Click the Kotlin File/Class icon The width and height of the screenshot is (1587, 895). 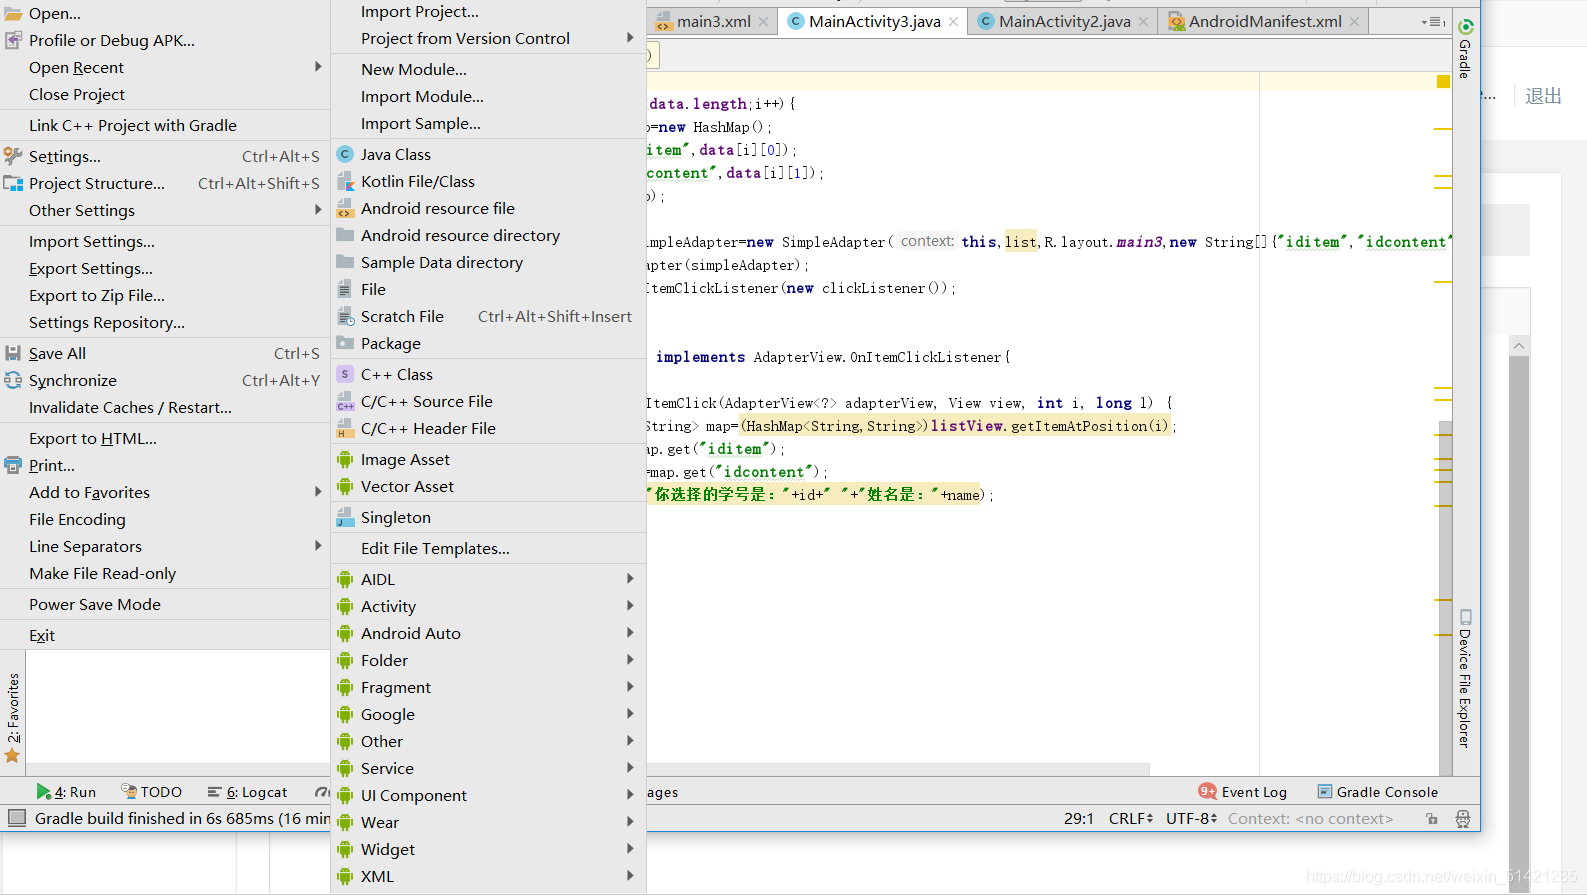(x=345, y=181)
